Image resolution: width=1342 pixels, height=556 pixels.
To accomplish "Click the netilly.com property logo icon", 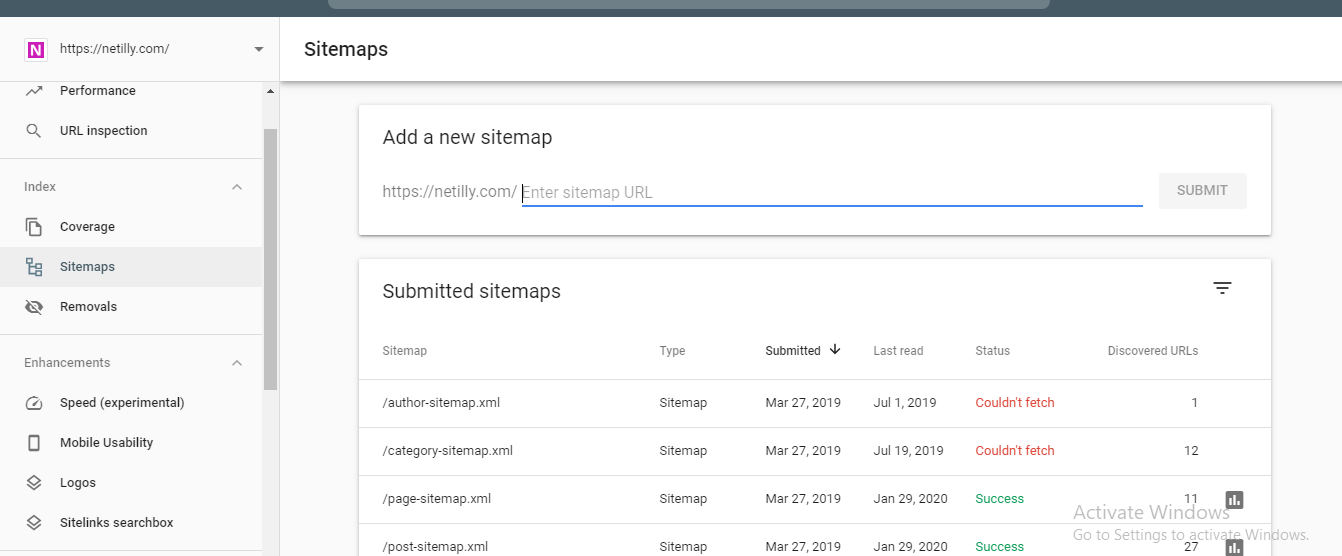I will pyautogui.click(x=36, y=49).
